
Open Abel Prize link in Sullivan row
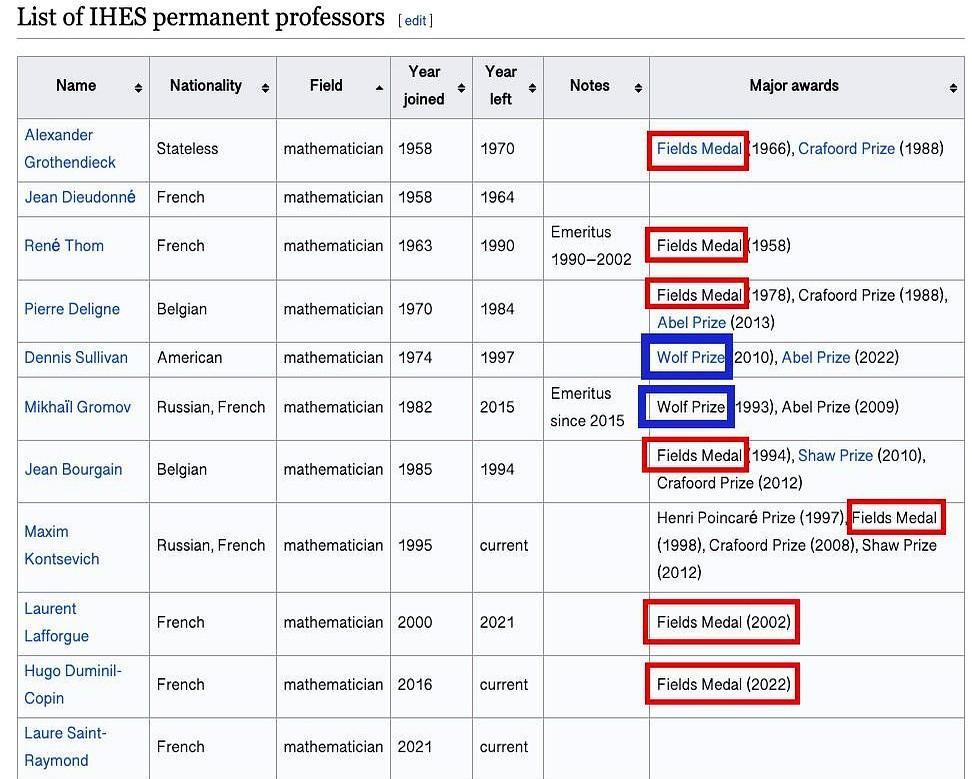point(815,358)
